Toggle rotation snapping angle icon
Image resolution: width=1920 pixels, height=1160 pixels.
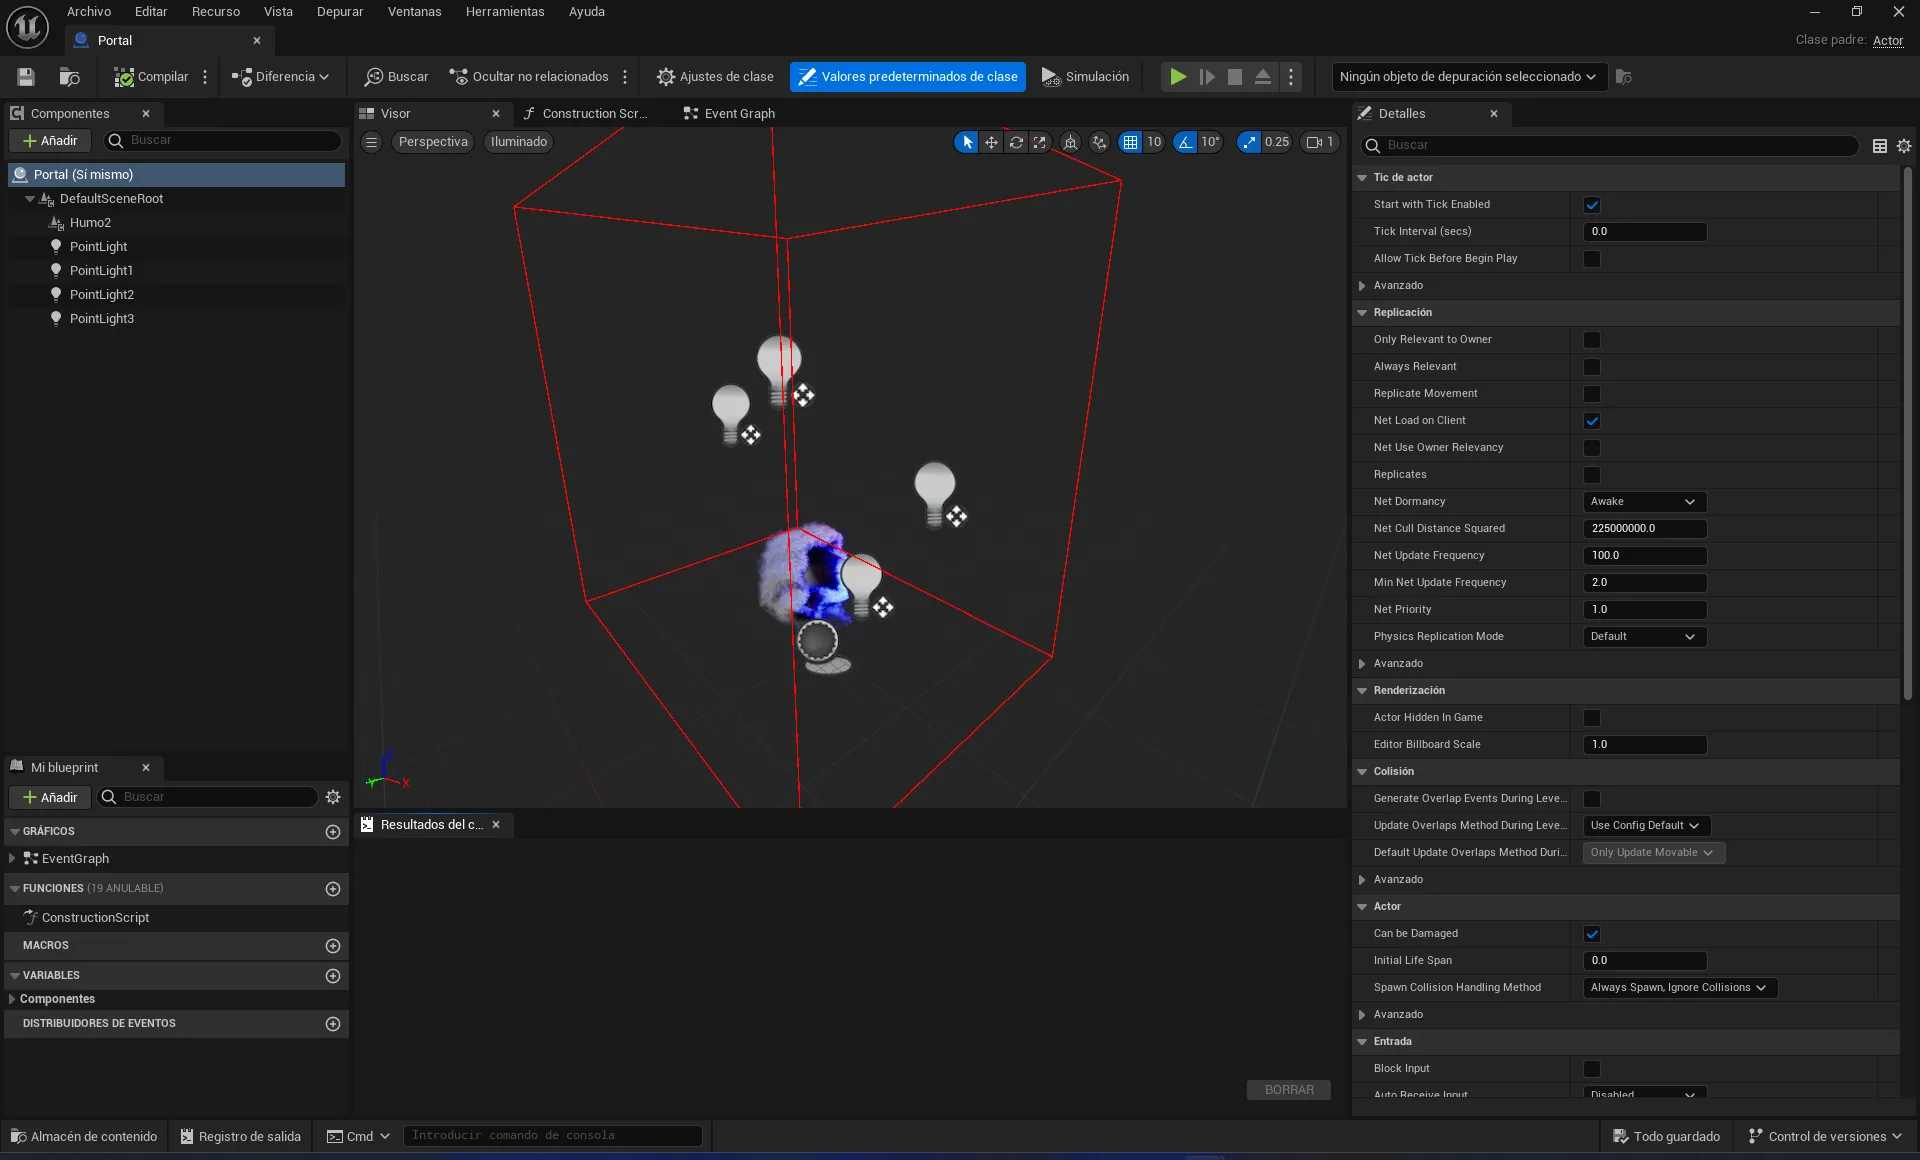coord(1185,142)
